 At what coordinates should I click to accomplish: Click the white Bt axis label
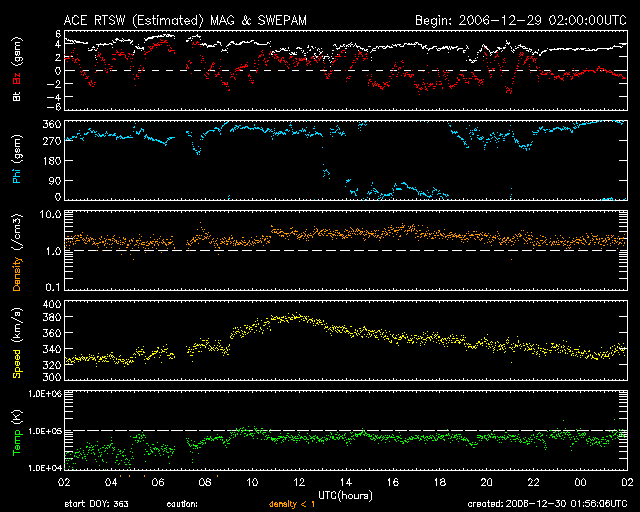point(17,97)
